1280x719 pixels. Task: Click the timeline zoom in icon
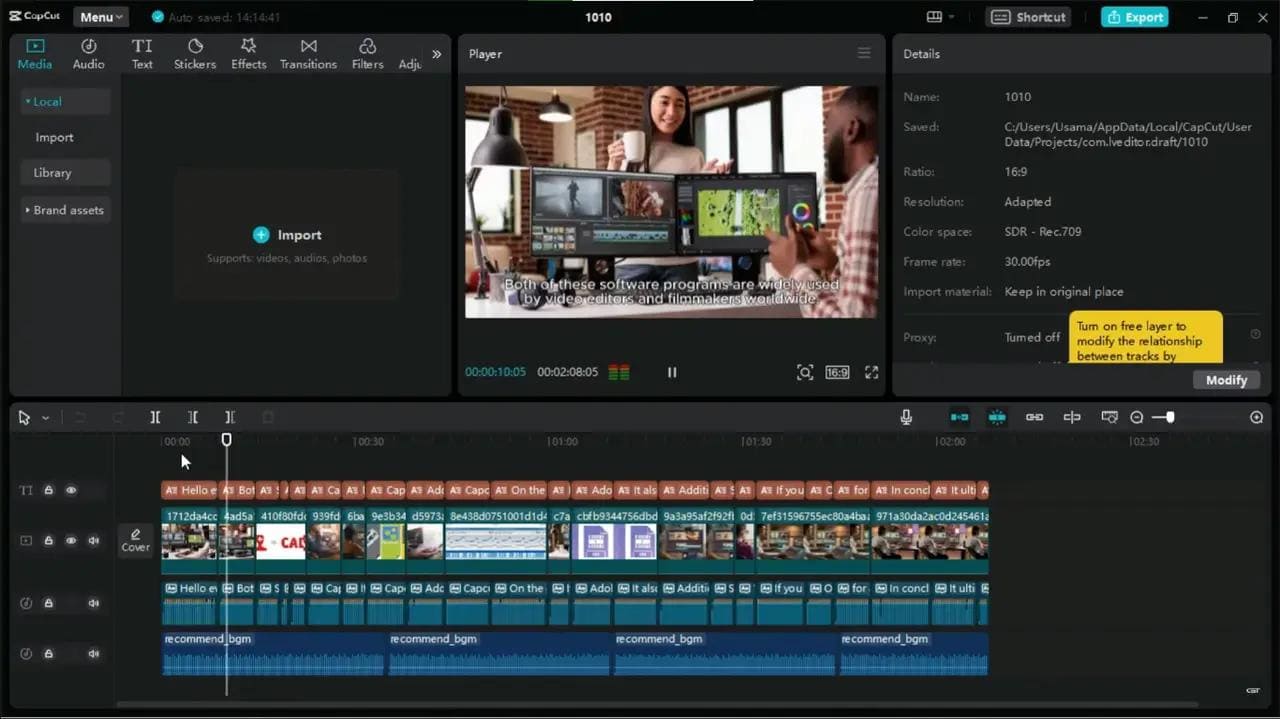point(1257,417)
